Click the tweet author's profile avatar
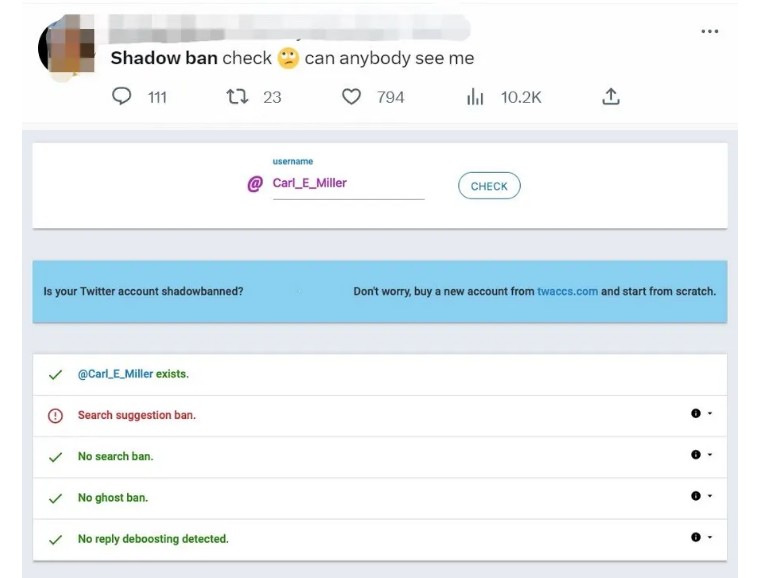Viewport: 760px width, 578px height. pyautogui.click(x=67, y=47)
